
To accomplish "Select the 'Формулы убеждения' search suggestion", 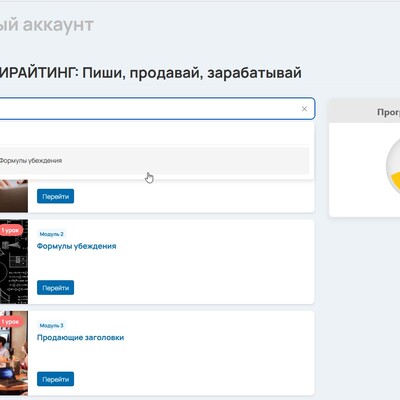I will point(154,161).
